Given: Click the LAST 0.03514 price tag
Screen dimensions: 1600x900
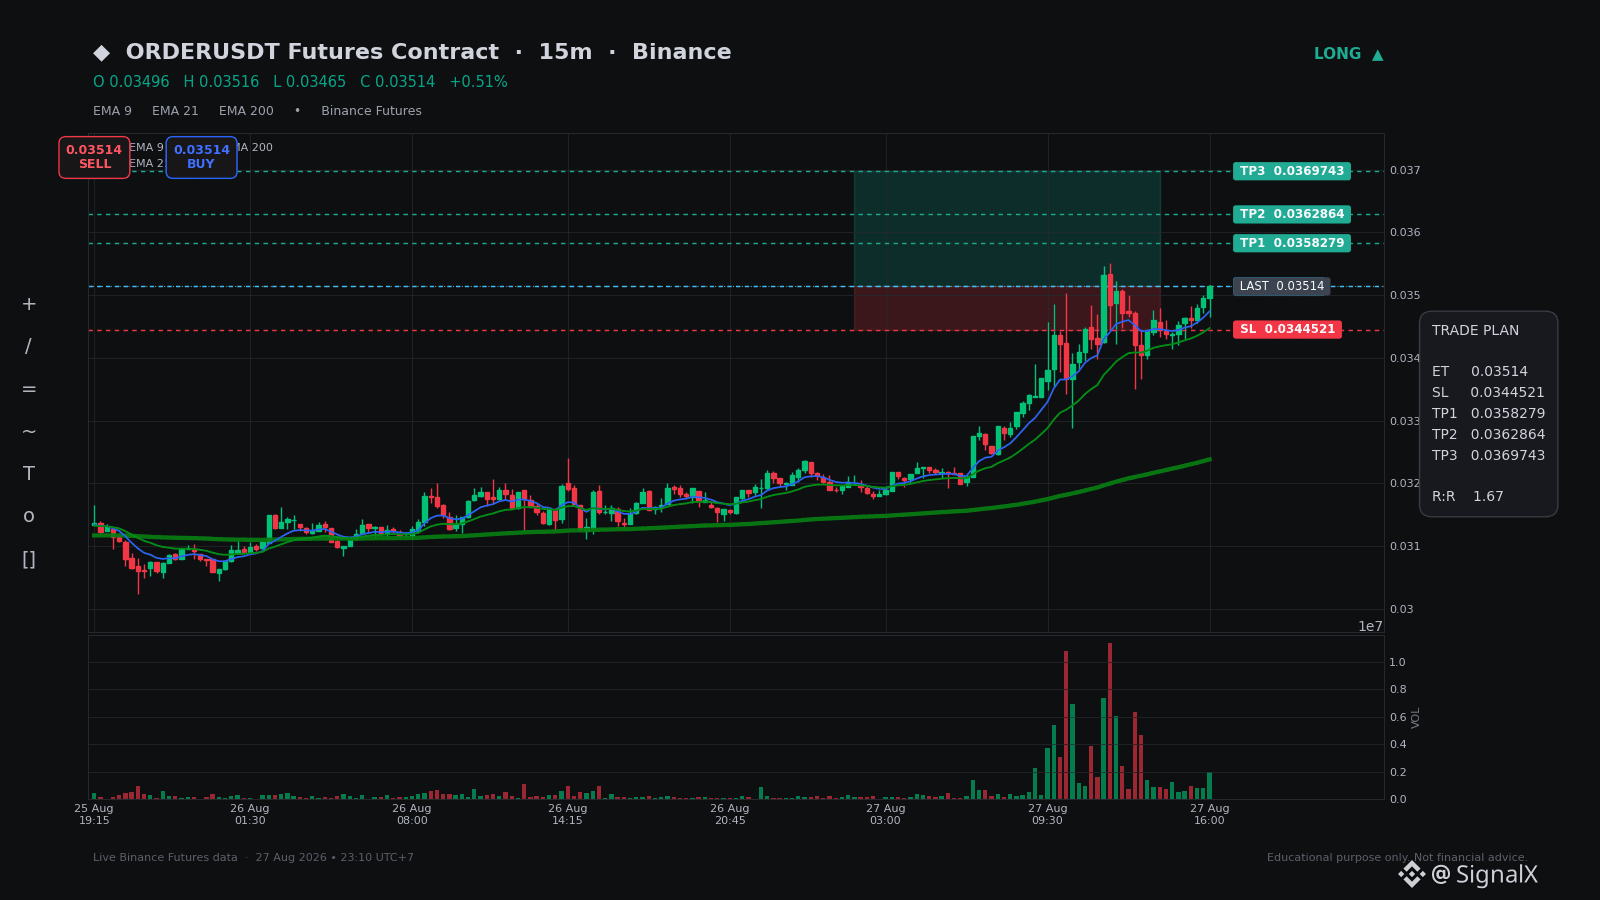Looking at the screenshot, I should tap(1282, 286).
